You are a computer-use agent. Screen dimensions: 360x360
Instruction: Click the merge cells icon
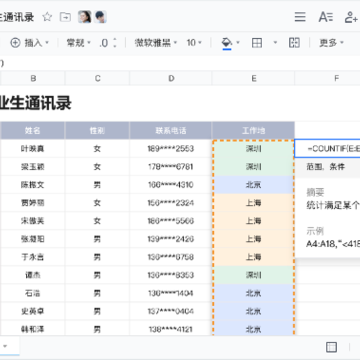294,43
